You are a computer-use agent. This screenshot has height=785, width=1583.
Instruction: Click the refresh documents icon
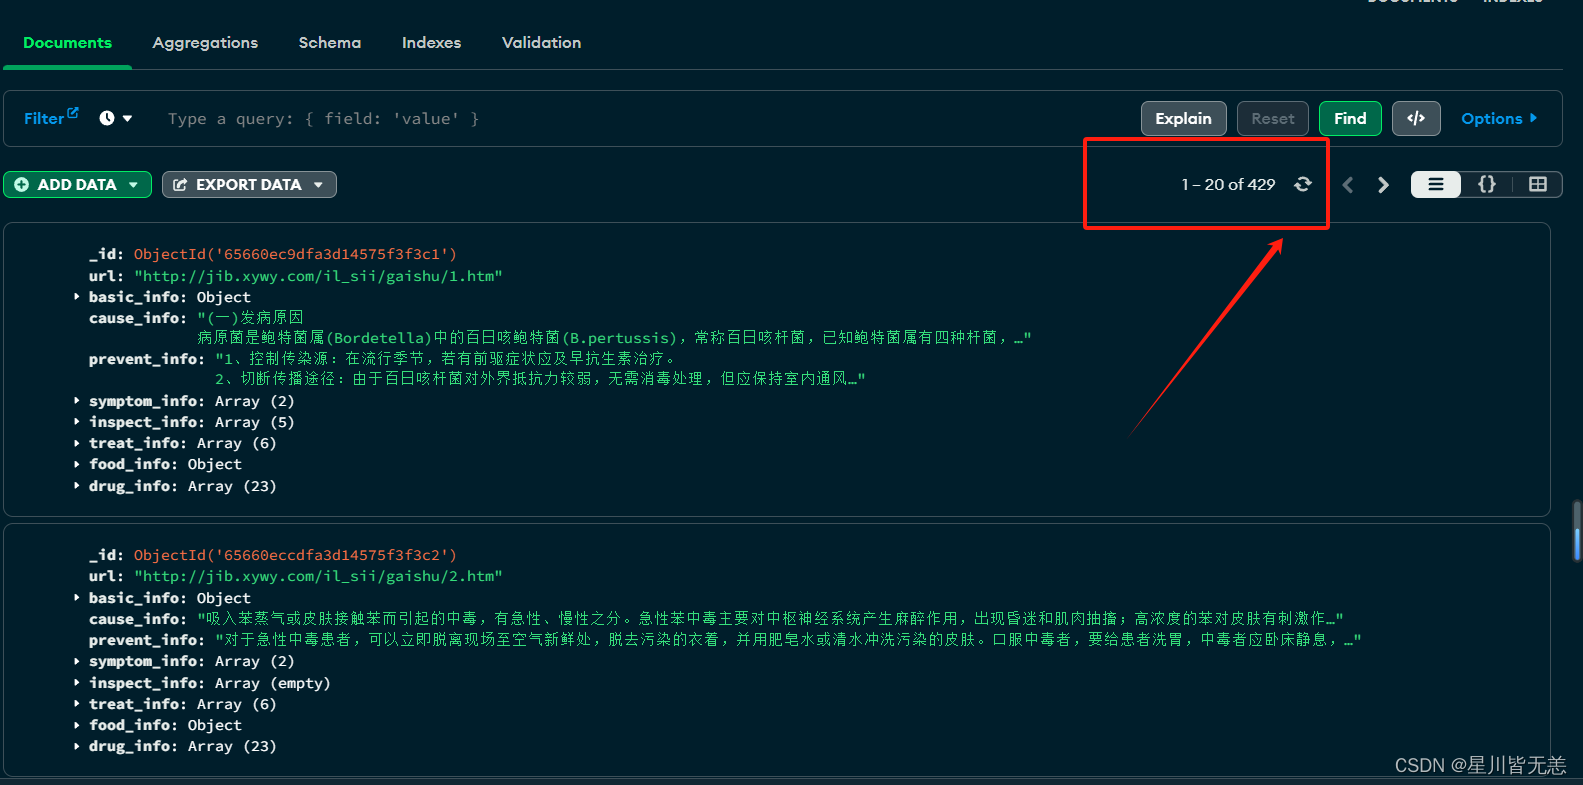[x=1302, y=184]
